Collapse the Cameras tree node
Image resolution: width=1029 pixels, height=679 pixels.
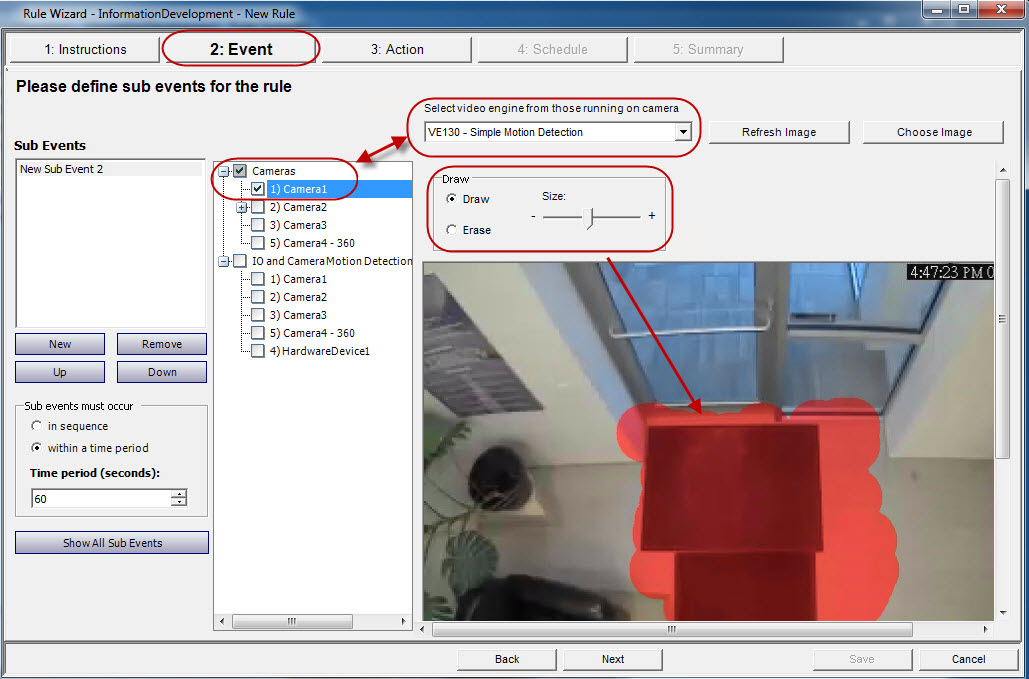click(224, 171)
